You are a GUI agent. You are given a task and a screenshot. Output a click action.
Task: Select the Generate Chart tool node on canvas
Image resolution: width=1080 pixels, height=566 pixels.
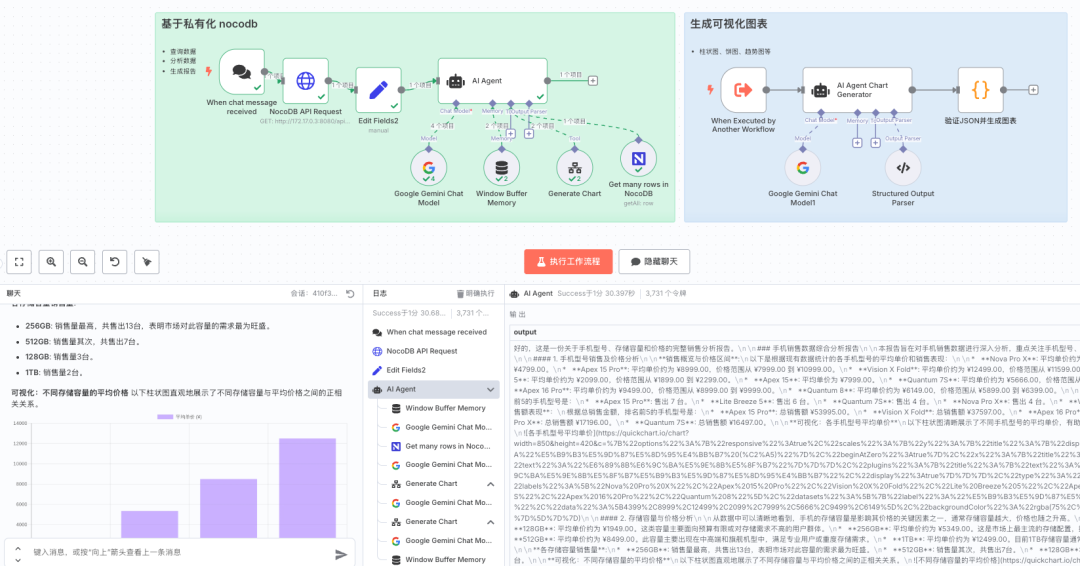574,167
